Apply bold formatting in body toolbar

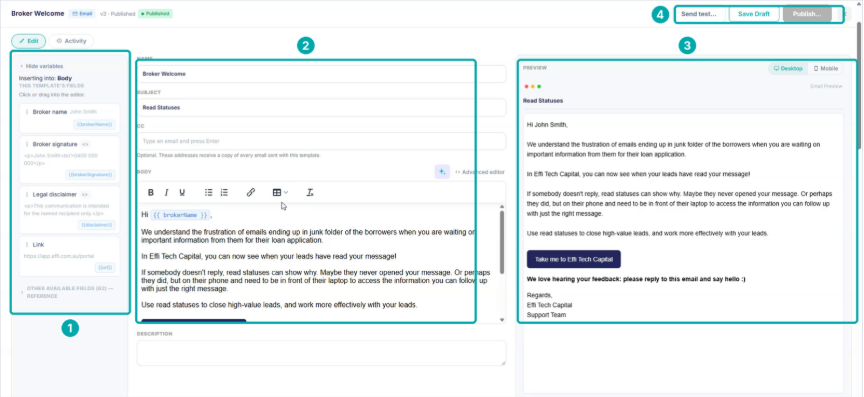pos(151,192)
